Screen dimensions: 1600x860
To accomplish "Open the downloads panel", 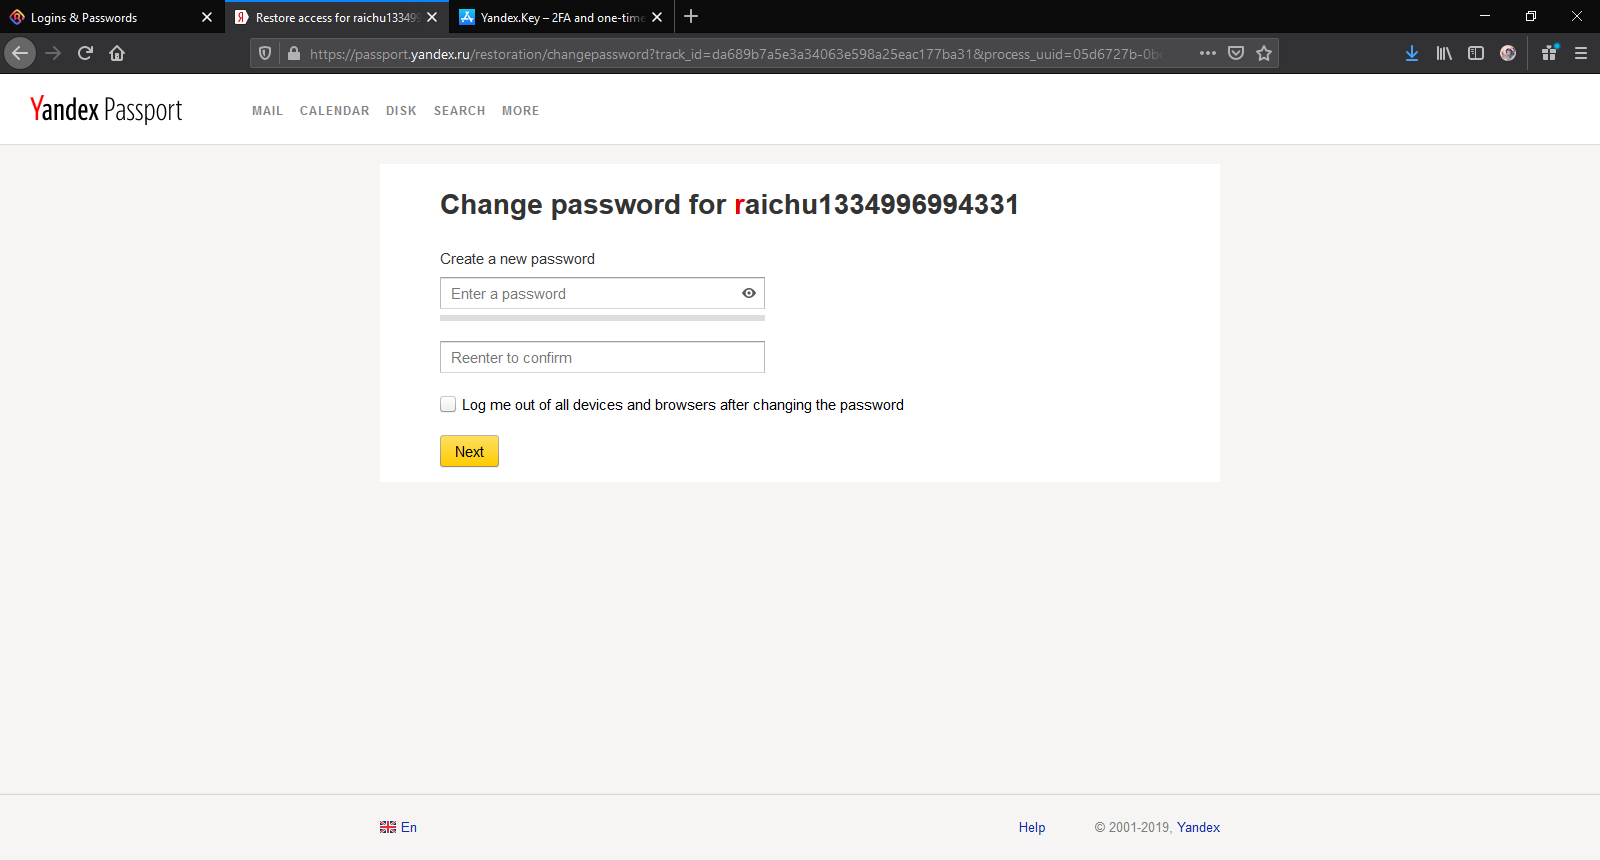I will (x=1412, y=53).
